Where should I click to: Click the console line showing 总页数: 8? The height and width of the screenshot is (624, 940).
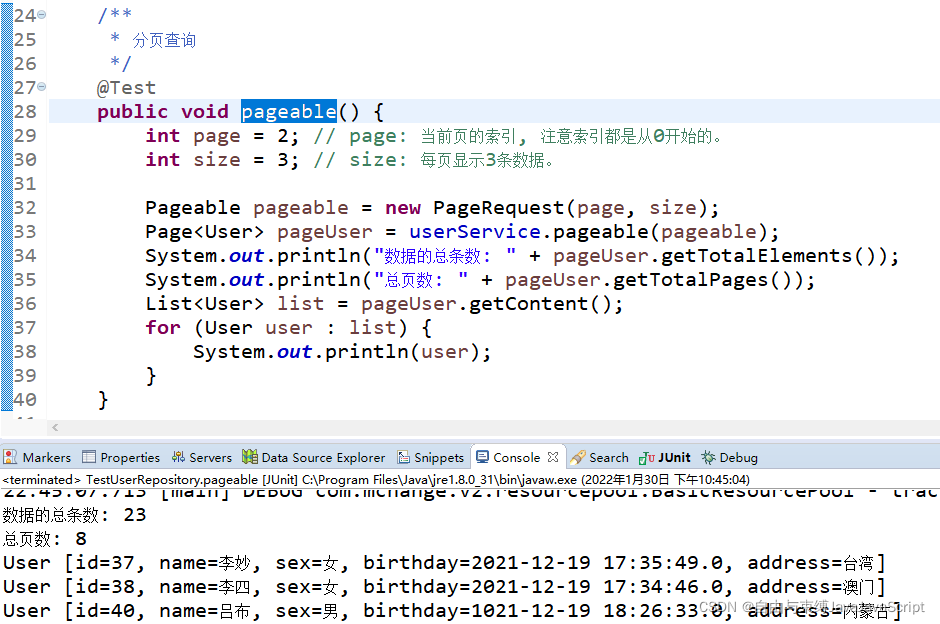pyautogui.click(x=43, y=538)
